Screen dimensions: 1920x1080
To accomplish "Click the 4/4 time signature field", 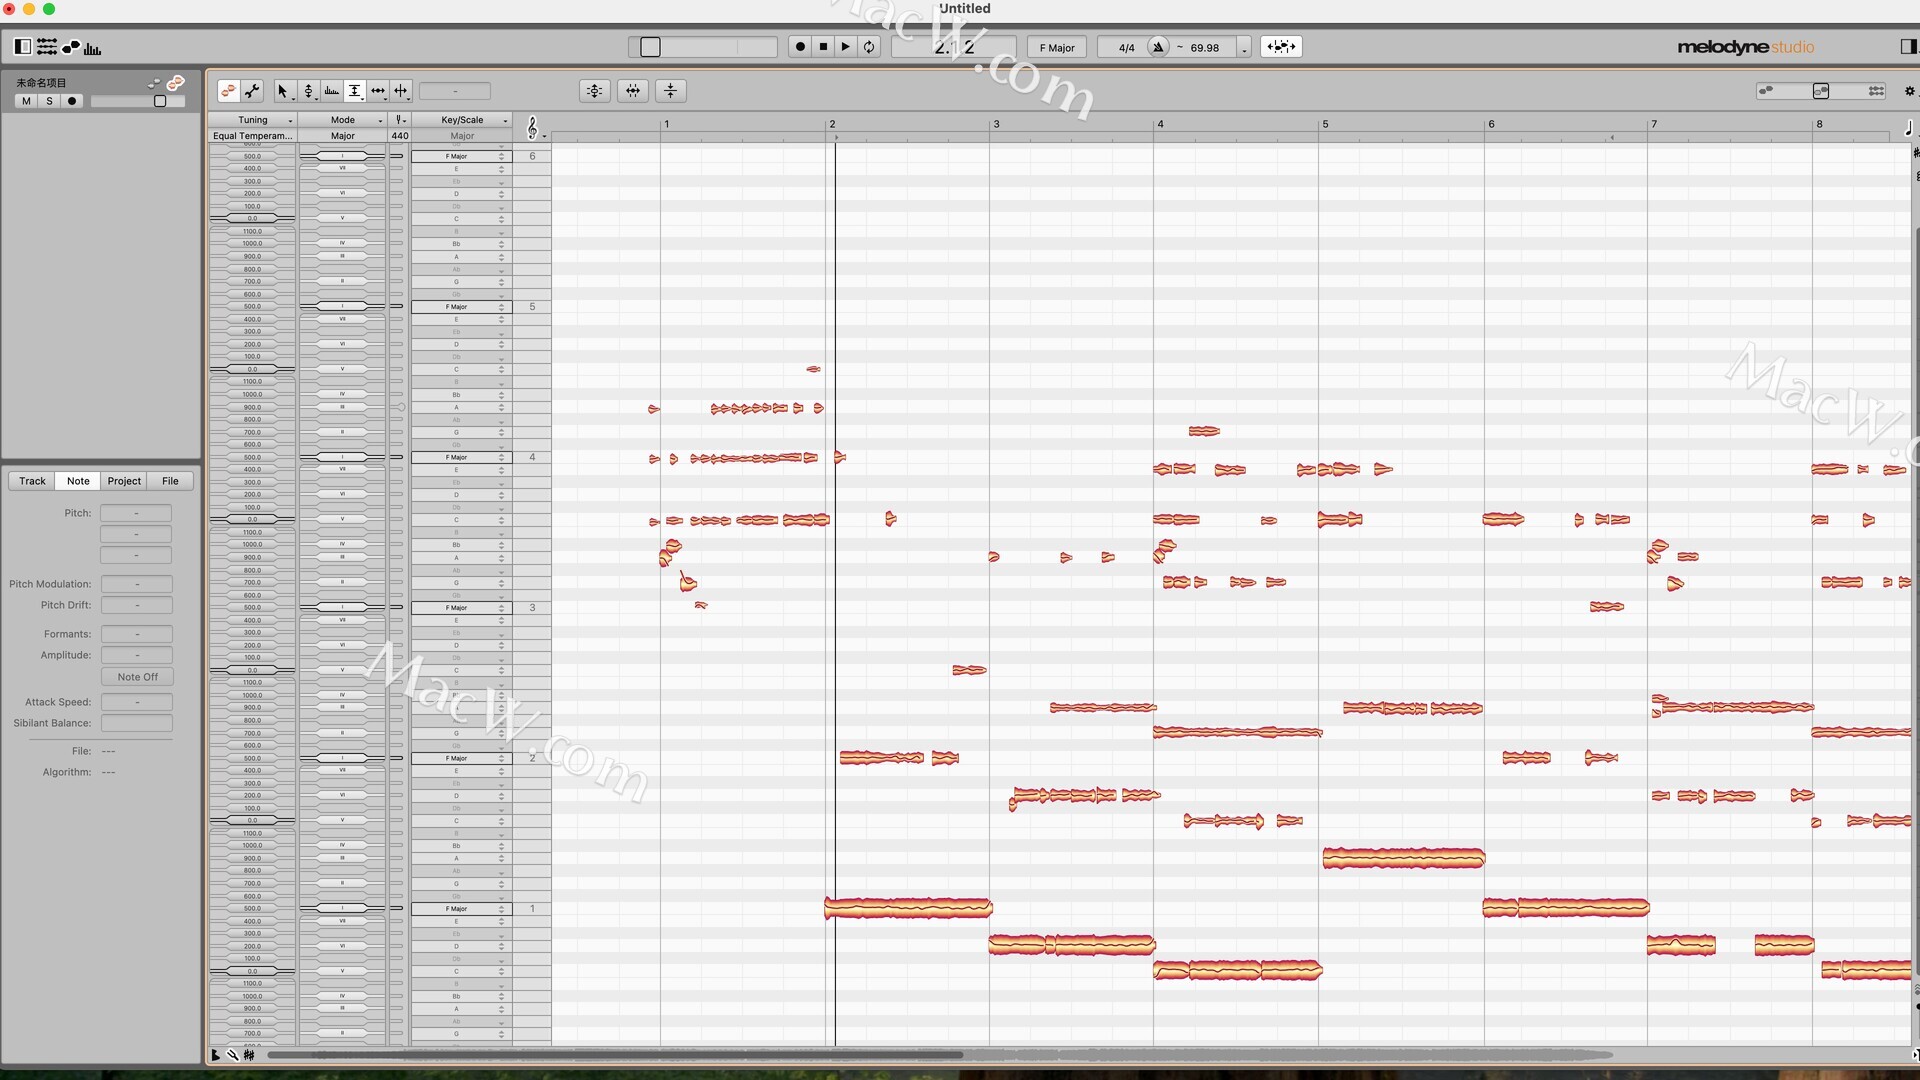I will [1126, 48].
